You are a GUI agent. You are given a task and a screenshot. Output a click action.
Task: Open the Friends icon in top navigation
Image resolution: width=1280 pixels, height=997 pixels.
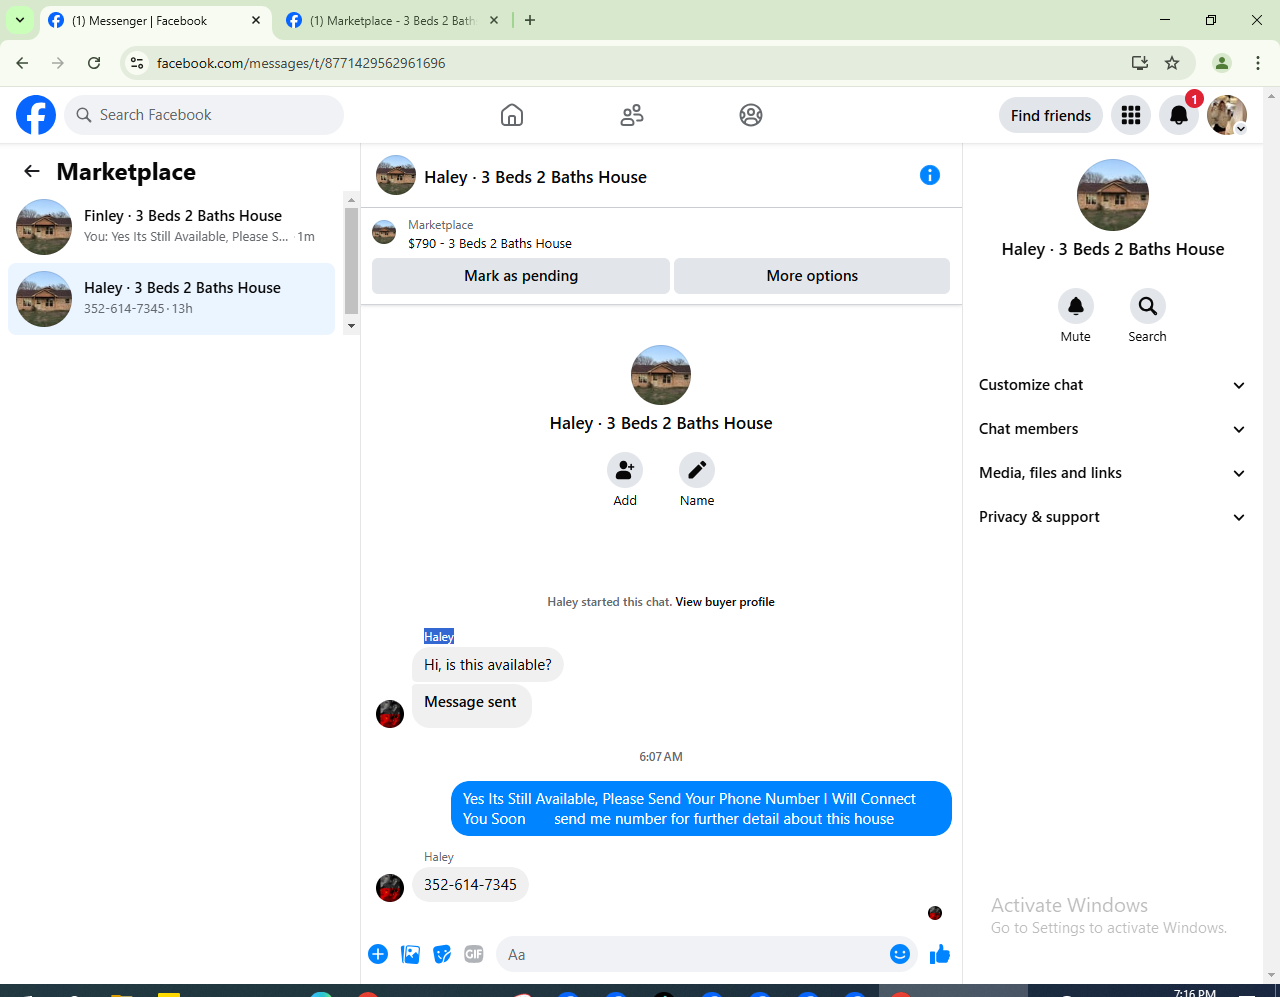(x=632, y=115)
